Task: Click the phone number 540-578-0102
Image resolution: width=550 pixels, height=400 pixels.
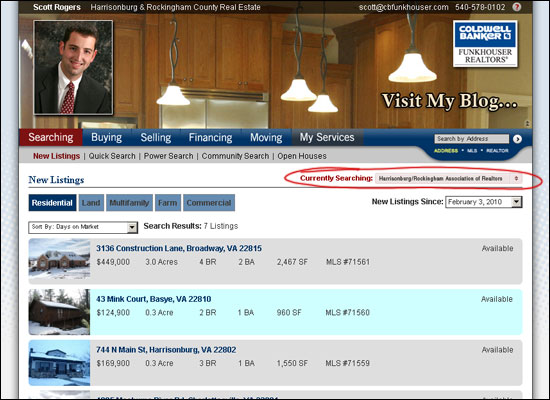Action: [x=480, y=7]
